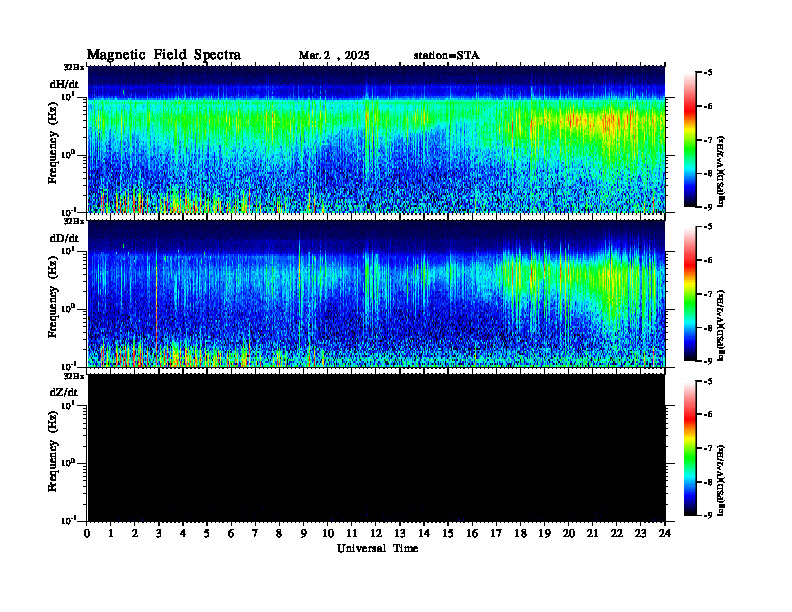
Task: Click the "Magnetic Field Spectra" title
Action: (164, 55)
